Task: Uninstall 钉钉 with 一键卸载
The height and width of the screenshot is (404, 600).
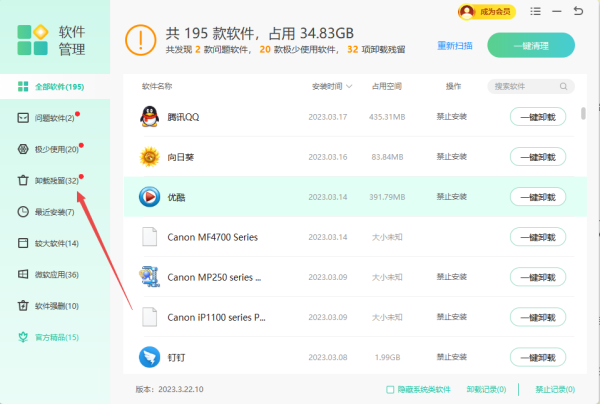Action: [x=538, y=357]
